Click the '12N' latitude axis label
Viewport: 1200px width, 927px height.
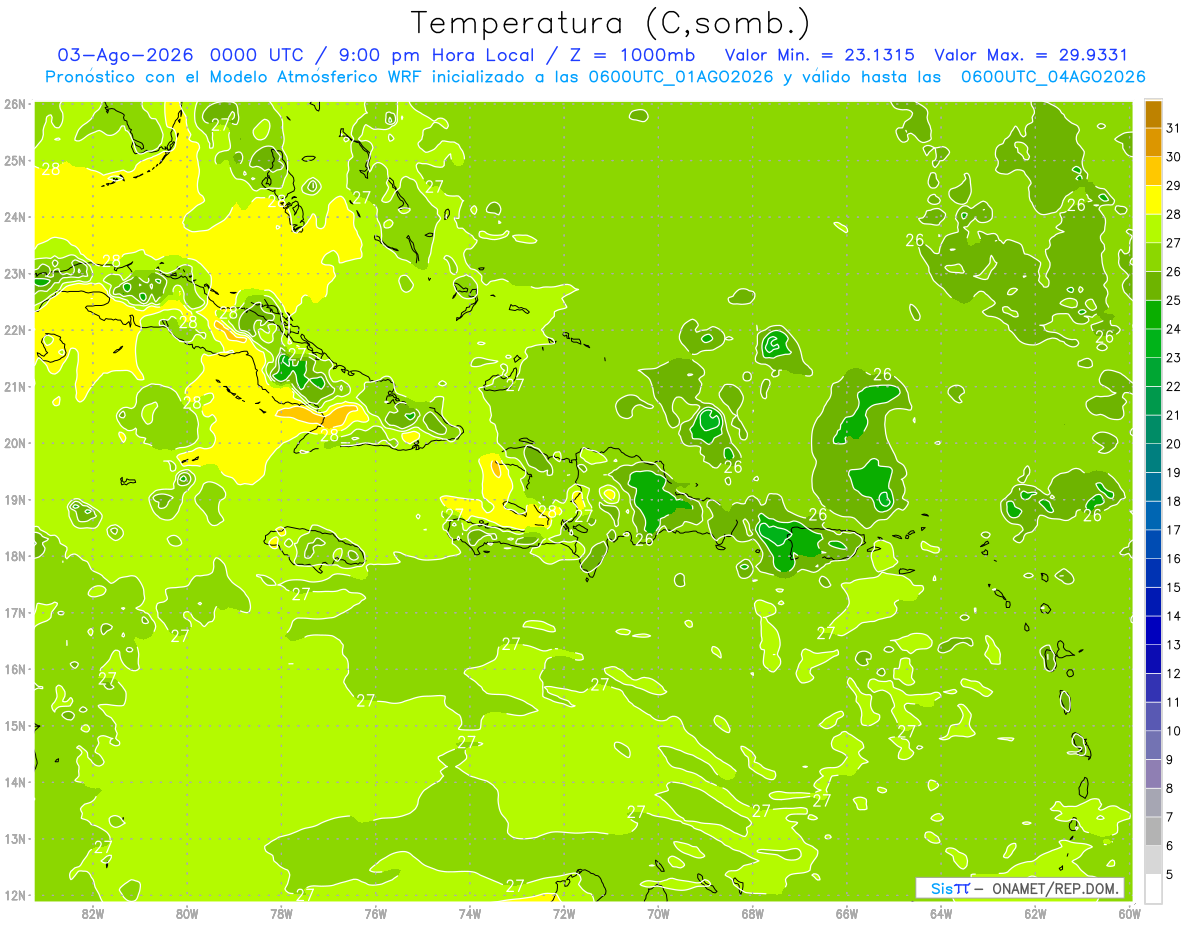tap(15, 895)
